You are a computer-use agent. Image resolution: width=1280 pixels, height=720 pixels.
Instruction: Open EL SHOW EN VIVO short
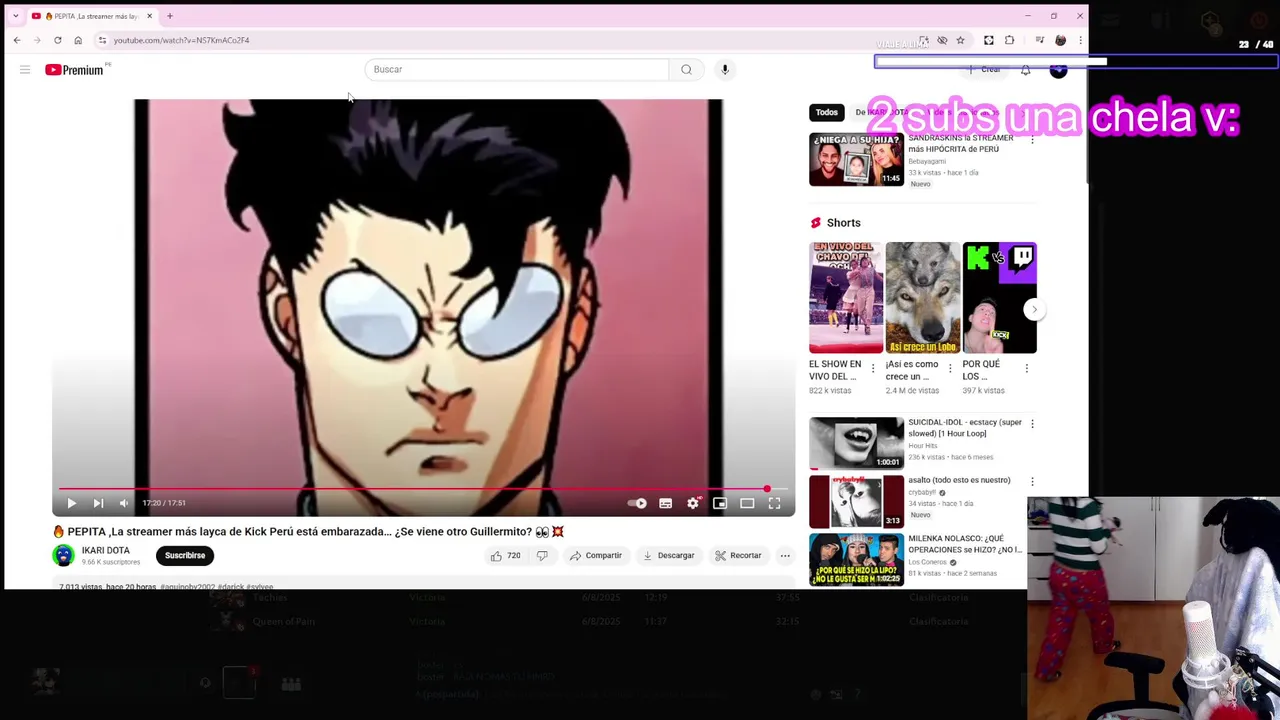coord(846,298)
